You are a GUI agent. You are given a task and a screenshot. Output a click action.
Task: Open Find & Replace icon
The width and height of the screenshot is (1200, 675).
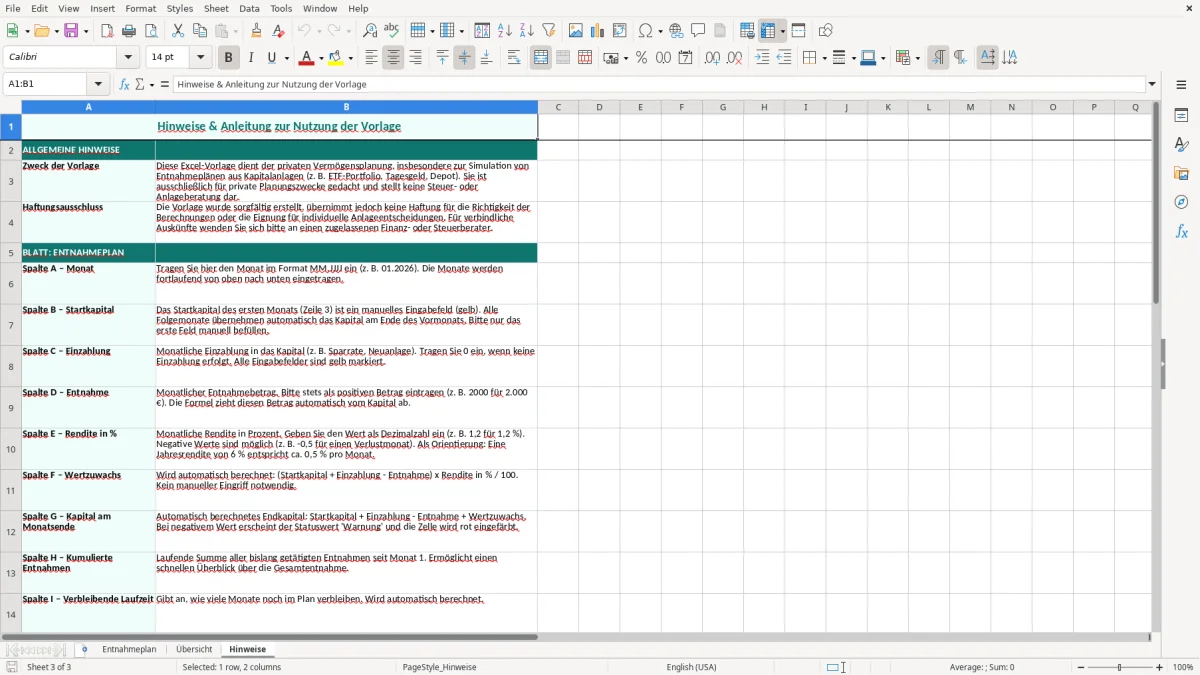click(x=370, y=31)
